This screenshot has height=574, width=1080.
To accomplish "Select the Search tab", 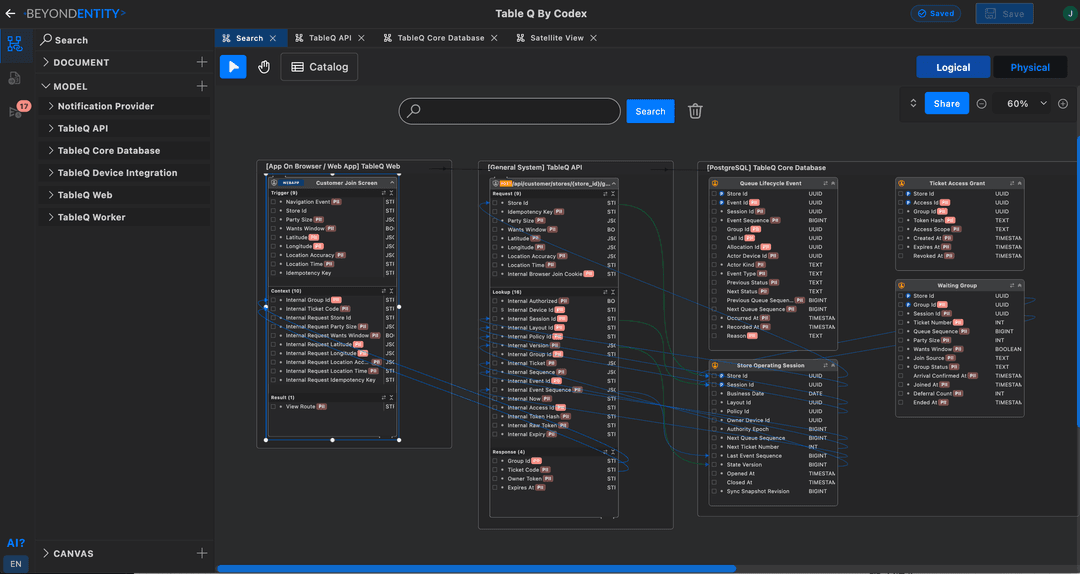I will (249, 38).
